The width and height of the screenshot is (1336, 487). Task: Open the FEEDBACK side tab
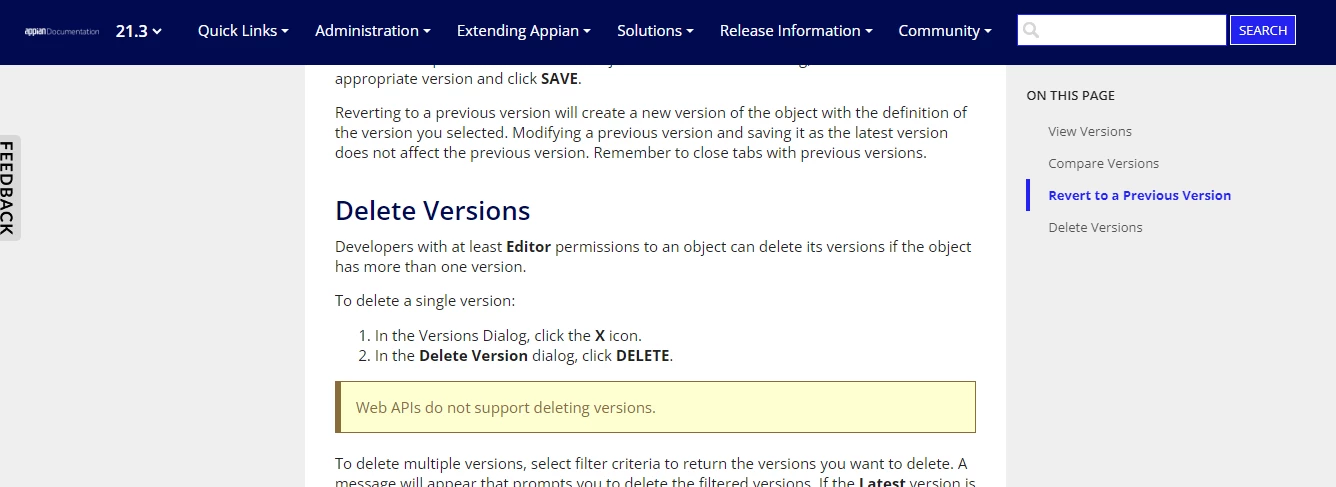click(9, 188)
